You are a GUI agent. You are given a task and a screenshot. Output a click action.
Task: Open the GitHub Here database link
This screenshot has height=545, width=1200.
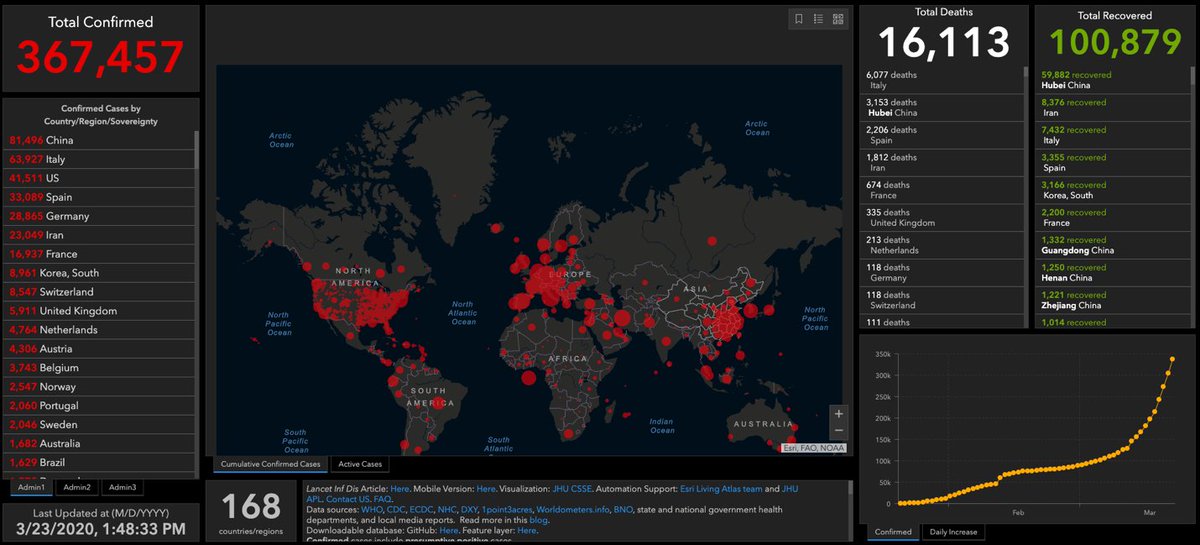point(449,530)
